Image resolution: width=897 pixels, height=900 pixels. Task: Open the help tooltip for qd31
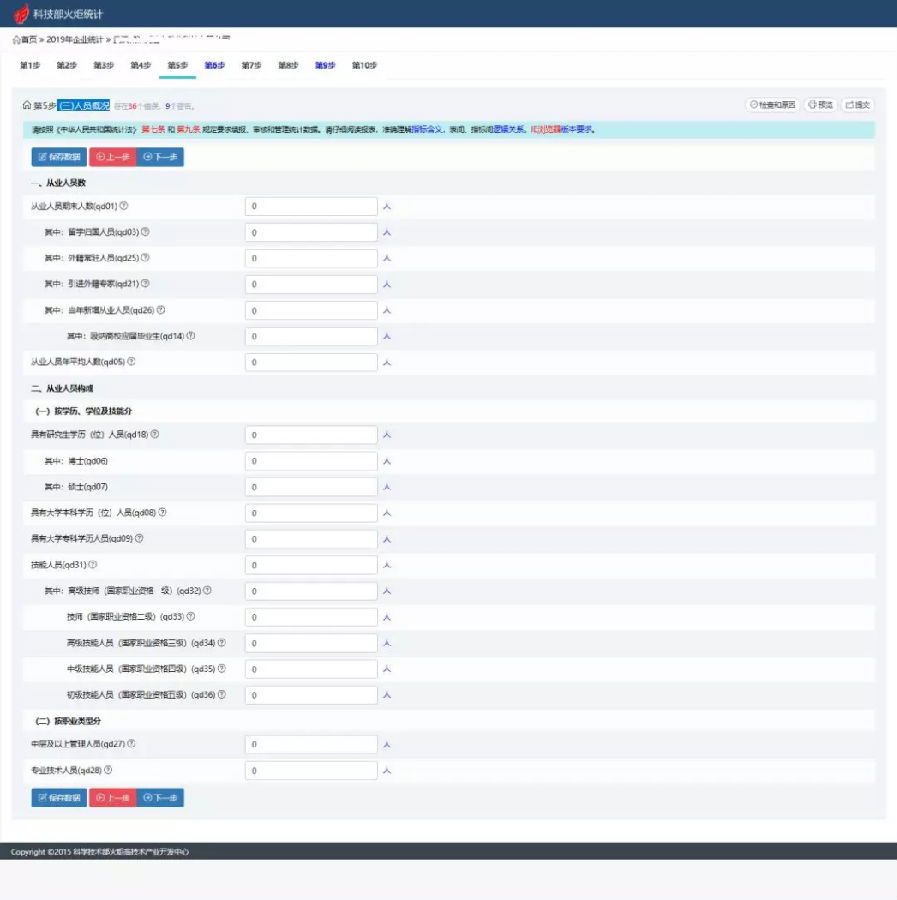(93, 565)
